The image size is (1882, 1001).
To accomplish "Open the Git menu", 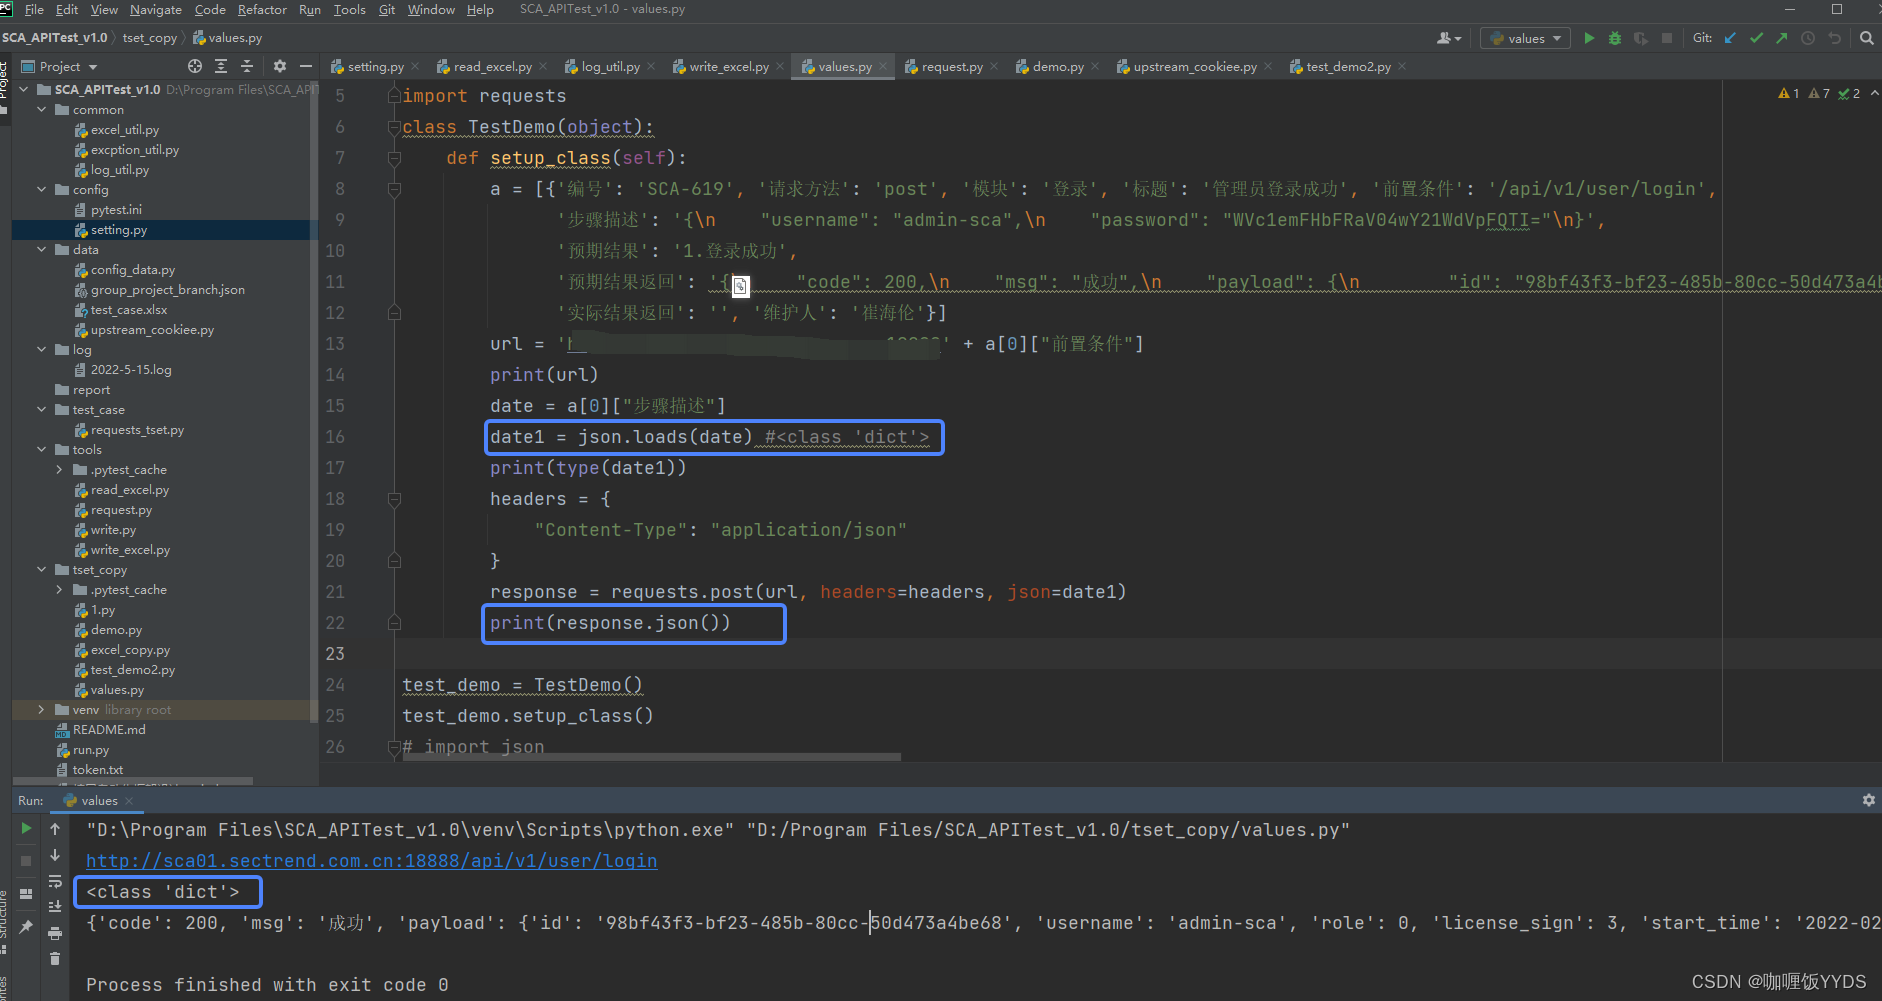I will coord(387,9).
